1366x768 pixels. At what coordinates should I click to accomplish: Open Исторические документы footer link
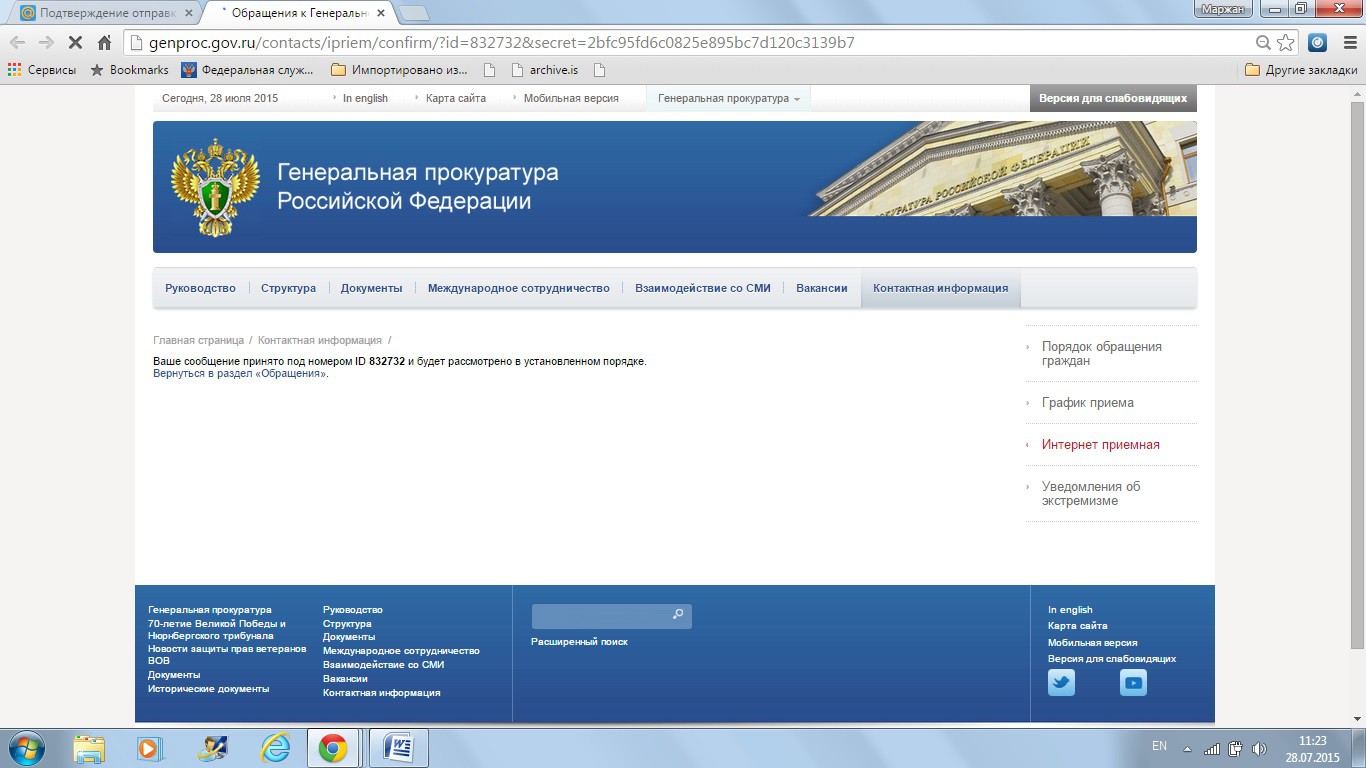208,689
